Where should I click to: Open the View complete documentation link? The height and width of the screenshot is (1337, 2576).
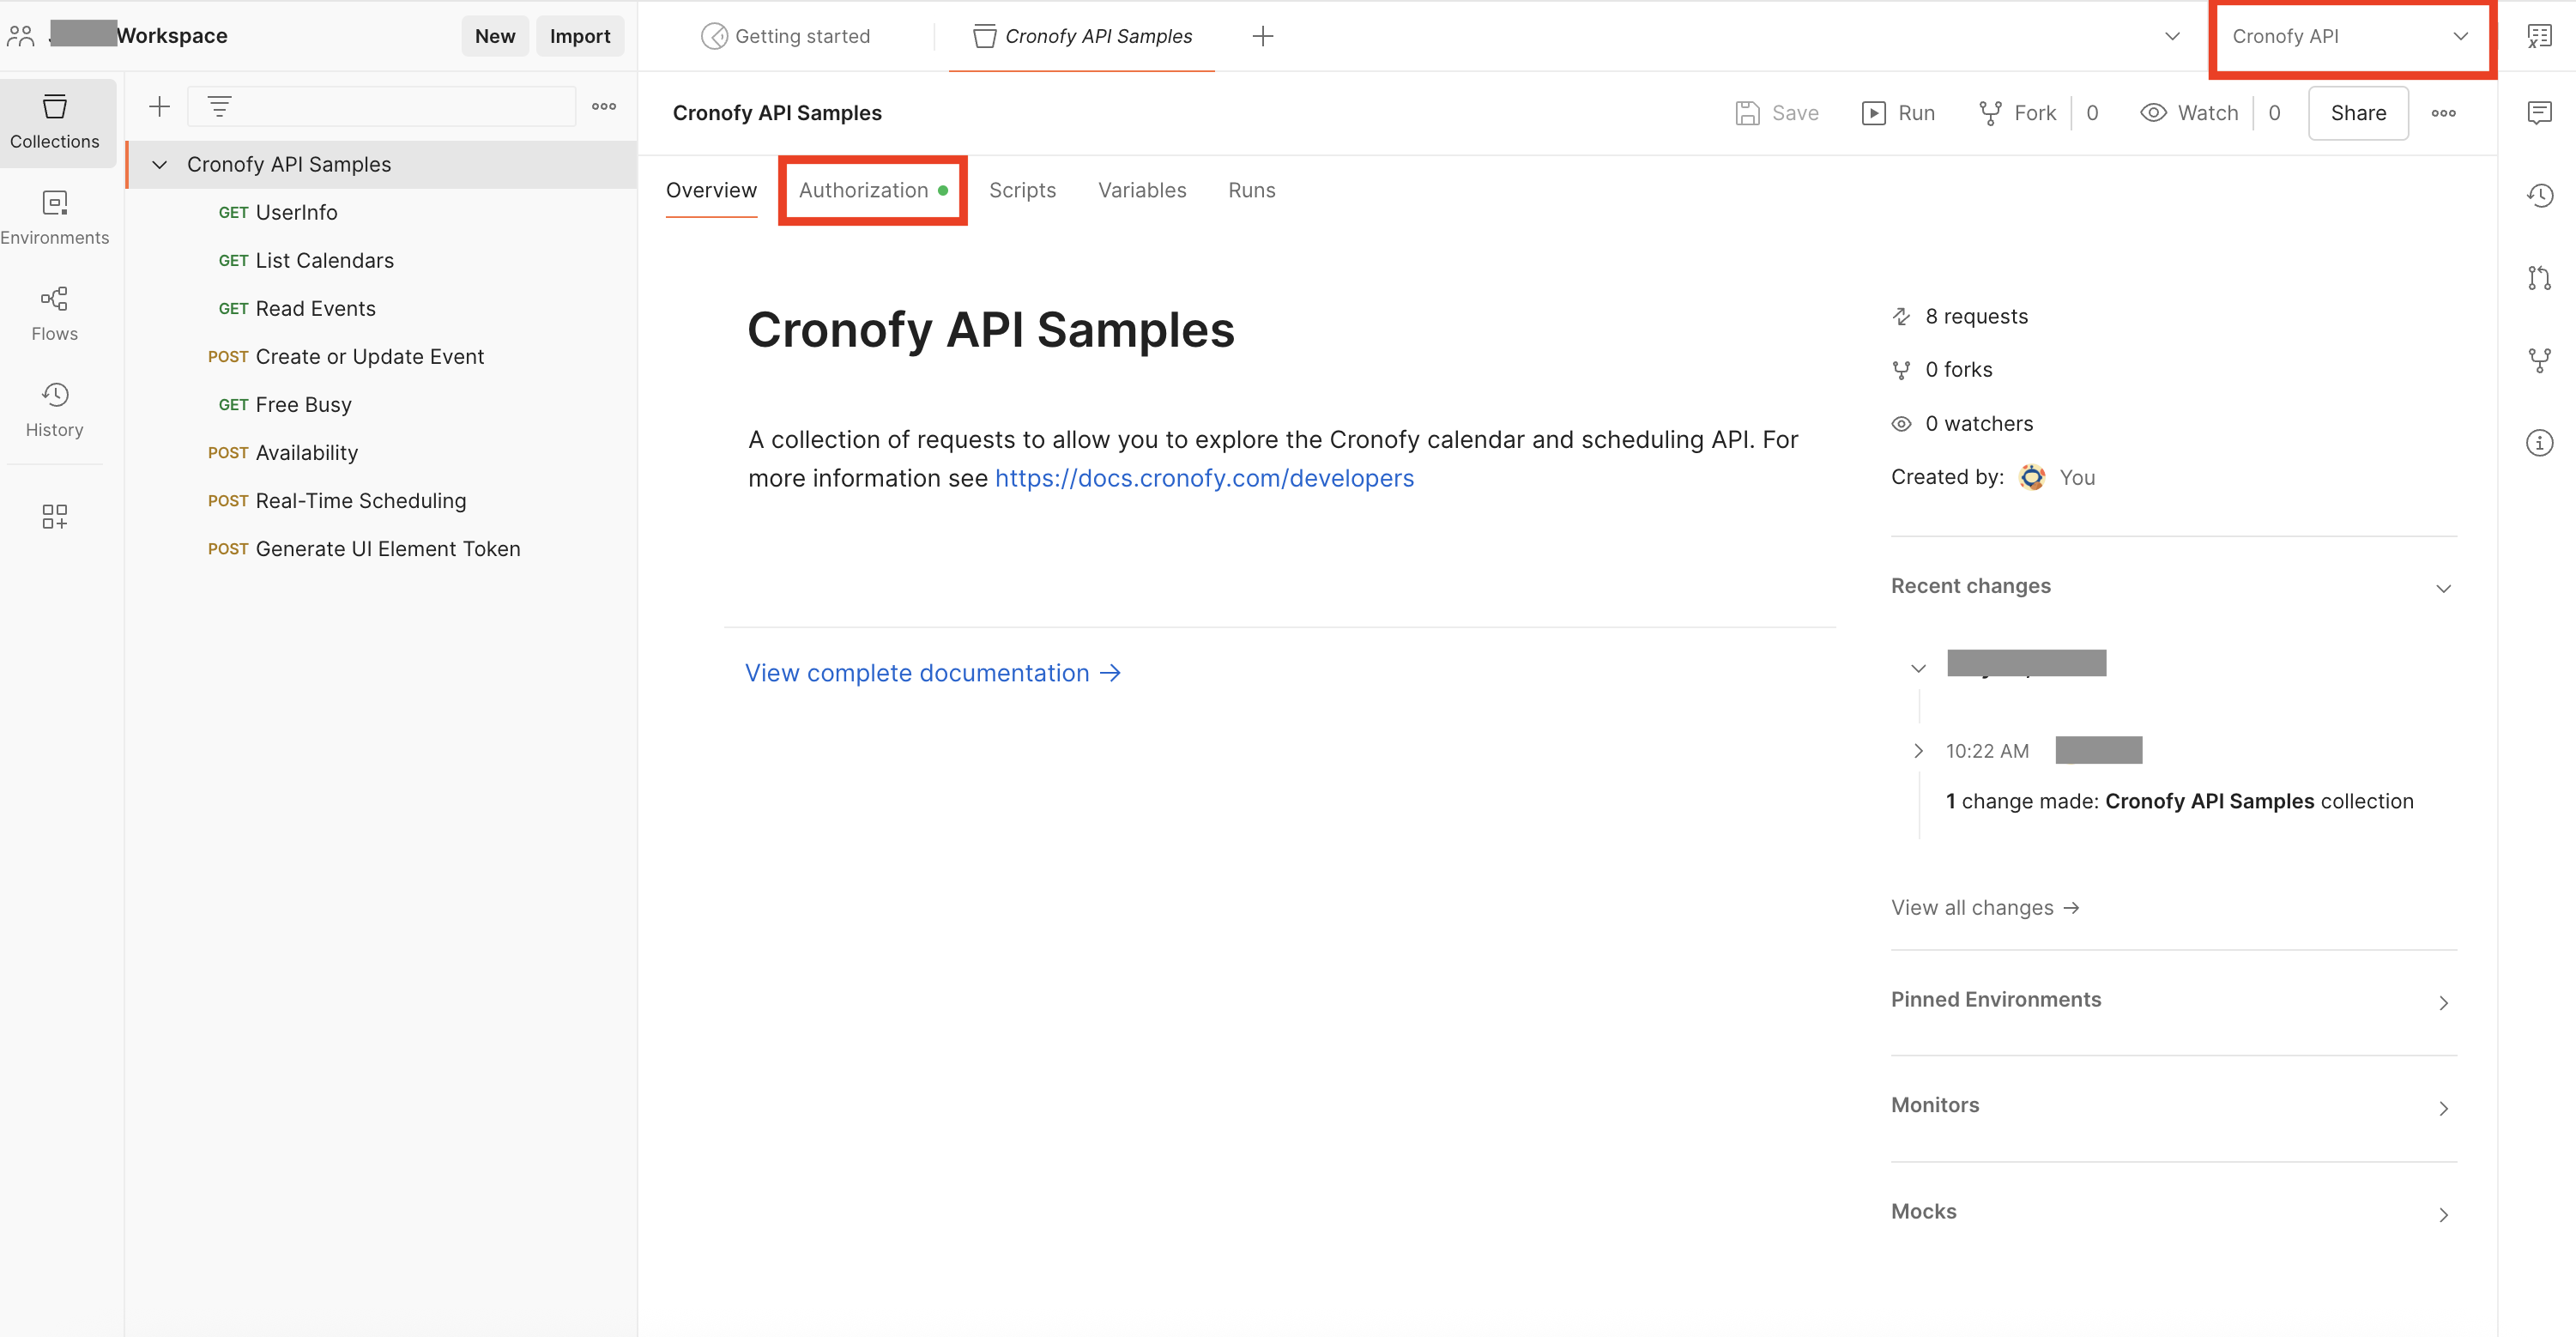coord(932,673)
